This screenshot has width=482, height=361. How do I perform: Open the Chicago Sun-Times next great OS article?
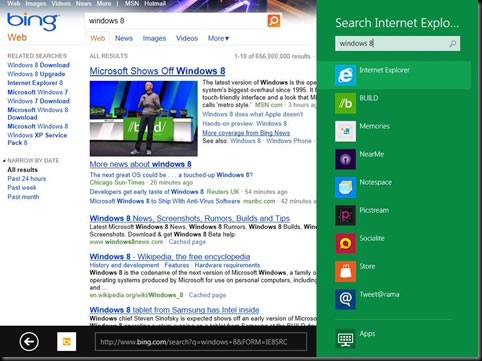click(x=171, y=175)
